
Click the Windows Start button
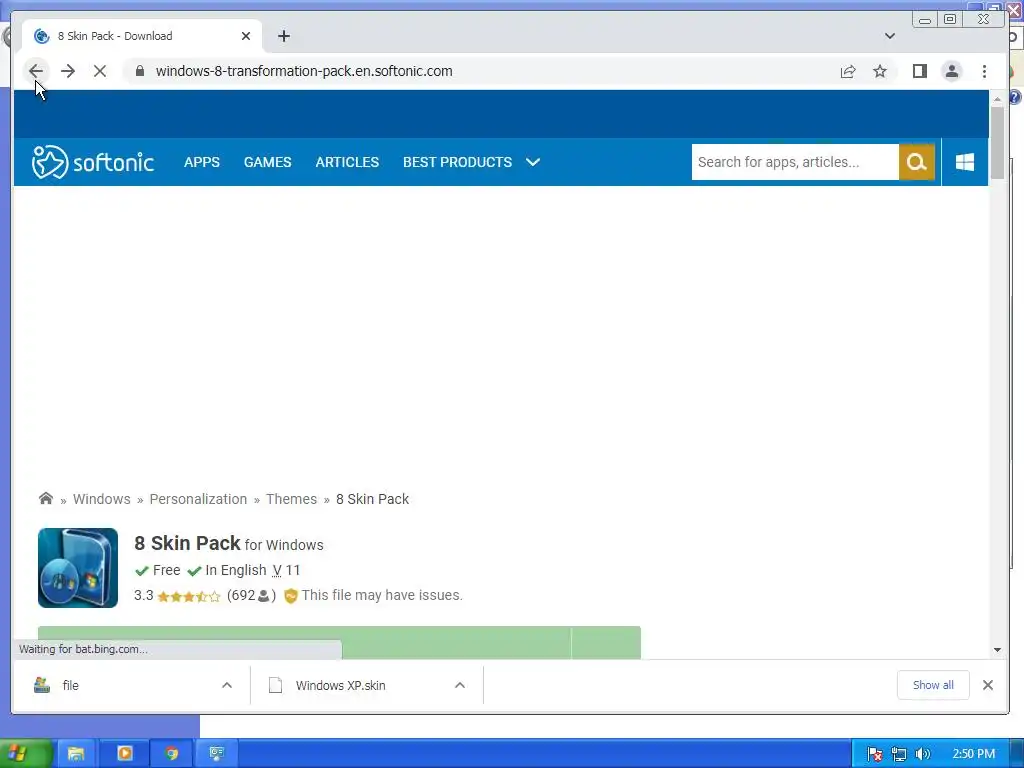[24, 754]
